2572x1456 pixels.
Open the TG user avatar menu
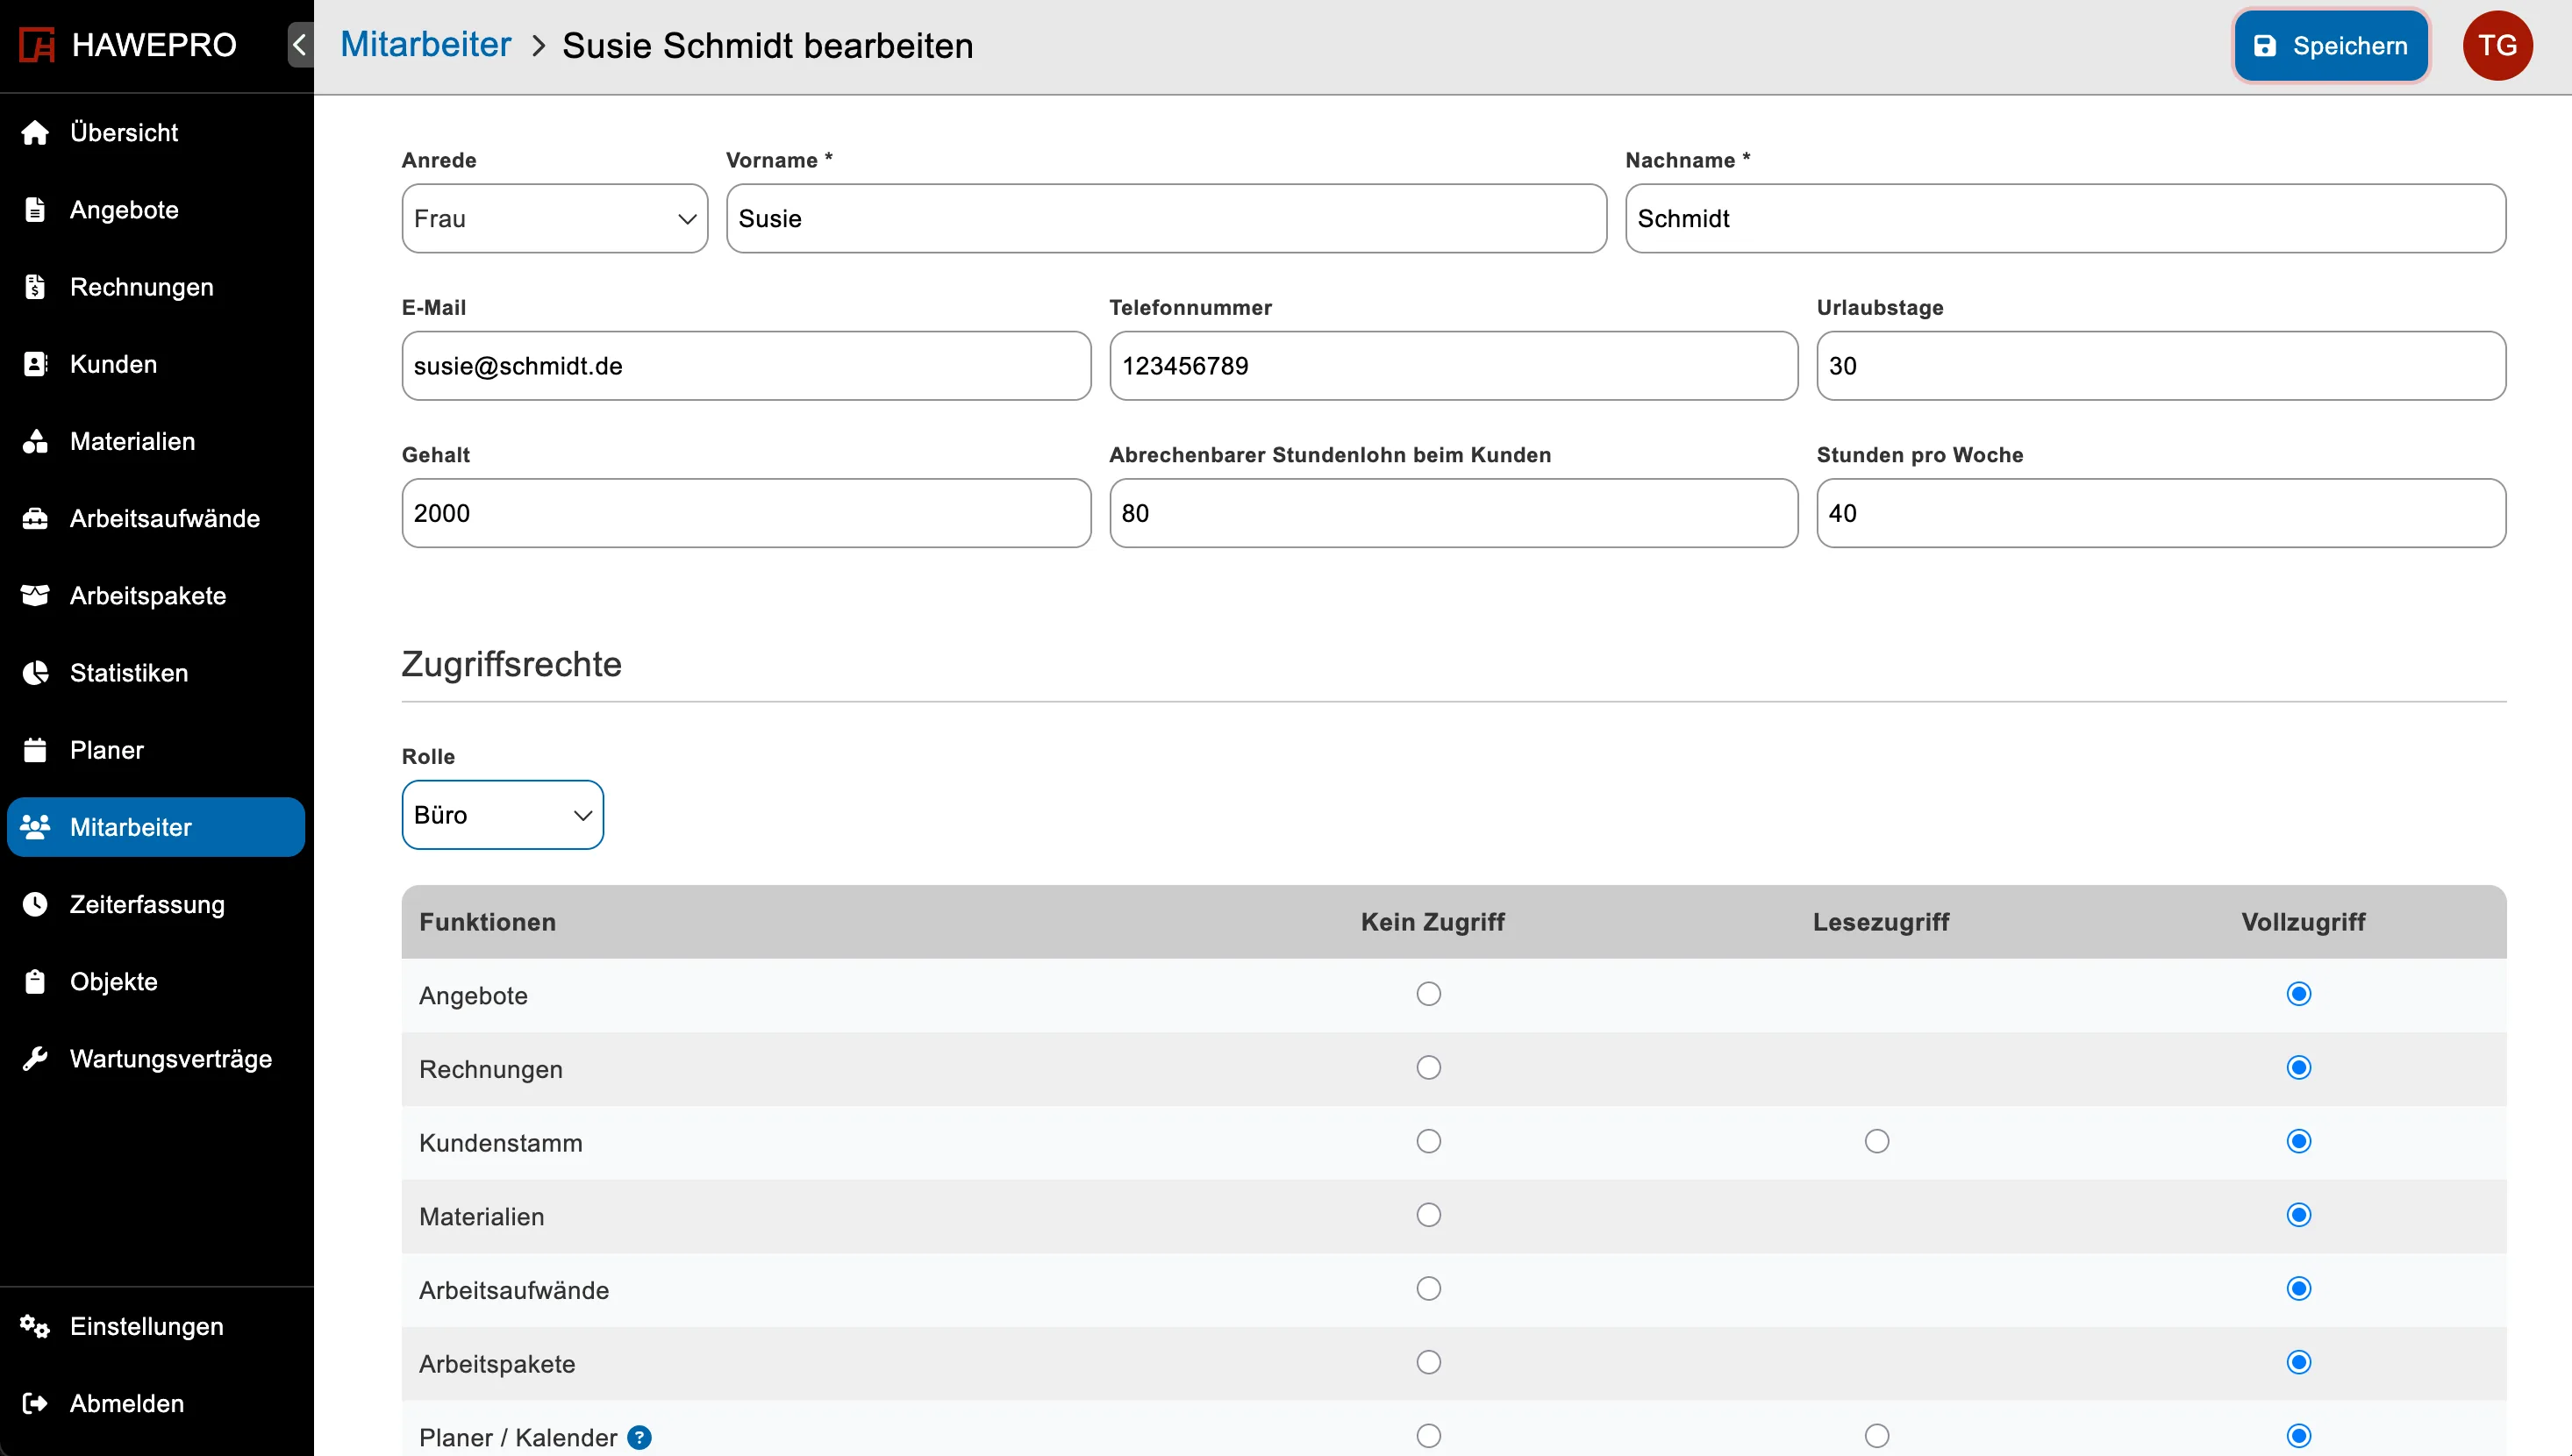[2497, 45]
